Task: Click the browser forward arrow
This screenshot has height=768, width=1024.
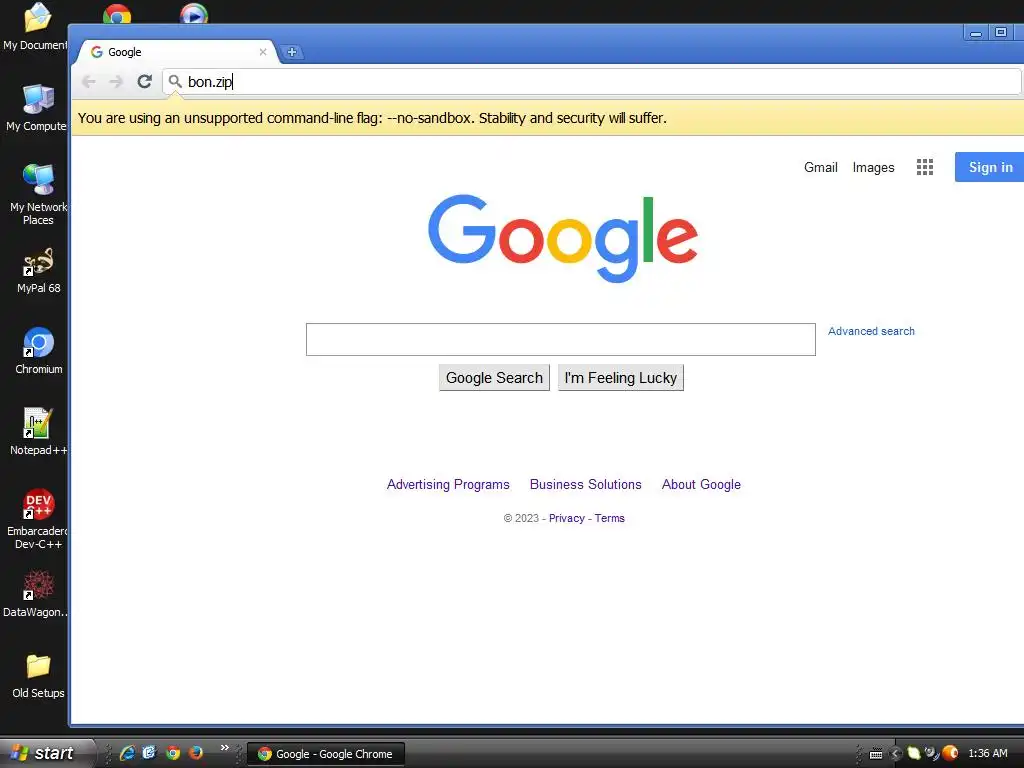Action: coord(116,82)
